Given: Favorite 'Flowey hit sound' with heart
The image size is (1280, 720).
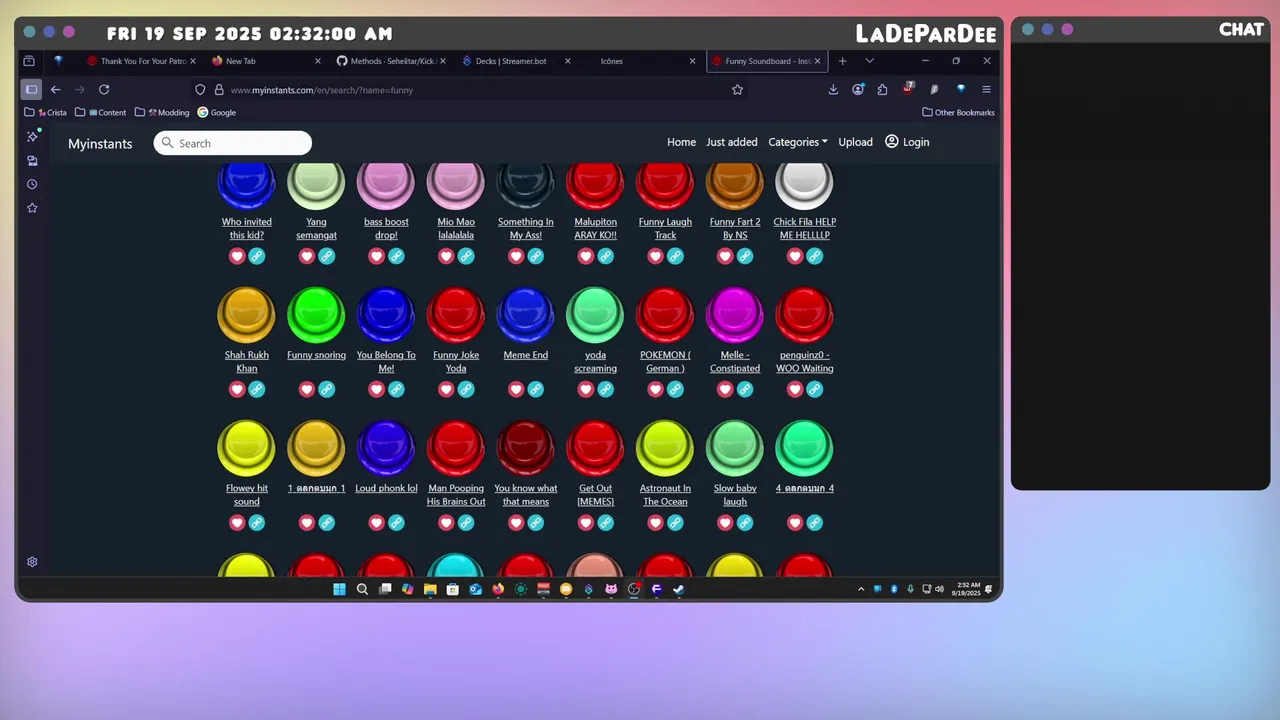Looking at the screenshot, I should pyautogui.click(x=237, y=522).
